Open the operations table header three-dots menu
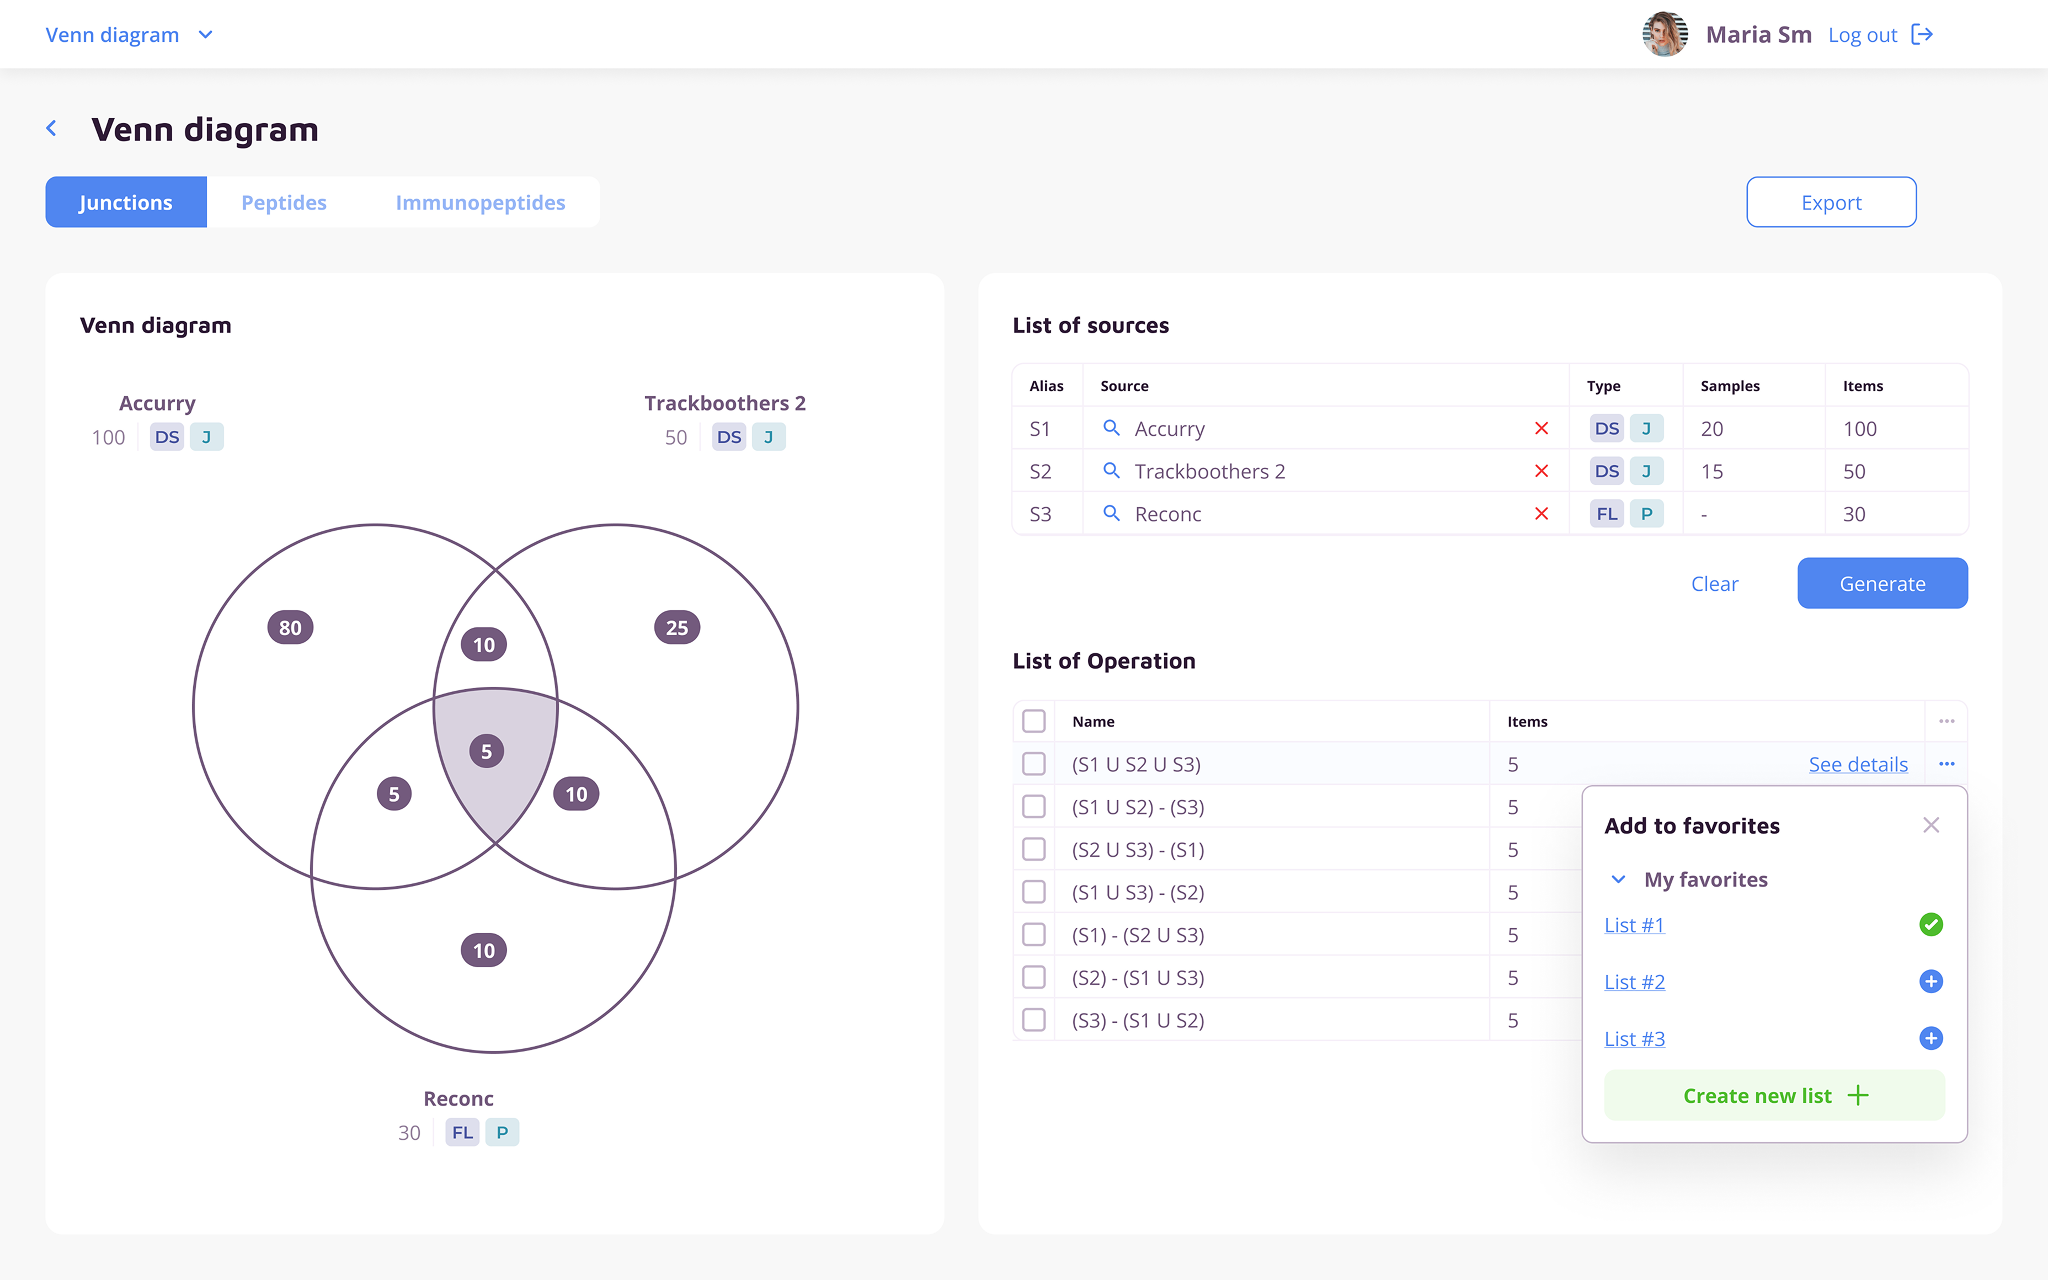This screenshot has width=2048, height=1280. pos(1946,721)
